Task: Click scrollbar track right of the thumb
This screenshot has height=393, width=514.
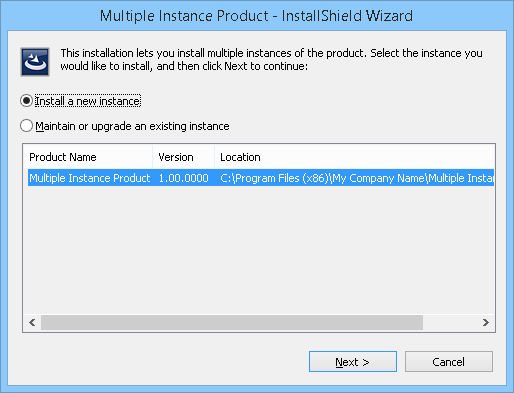Action: [450, 323]
